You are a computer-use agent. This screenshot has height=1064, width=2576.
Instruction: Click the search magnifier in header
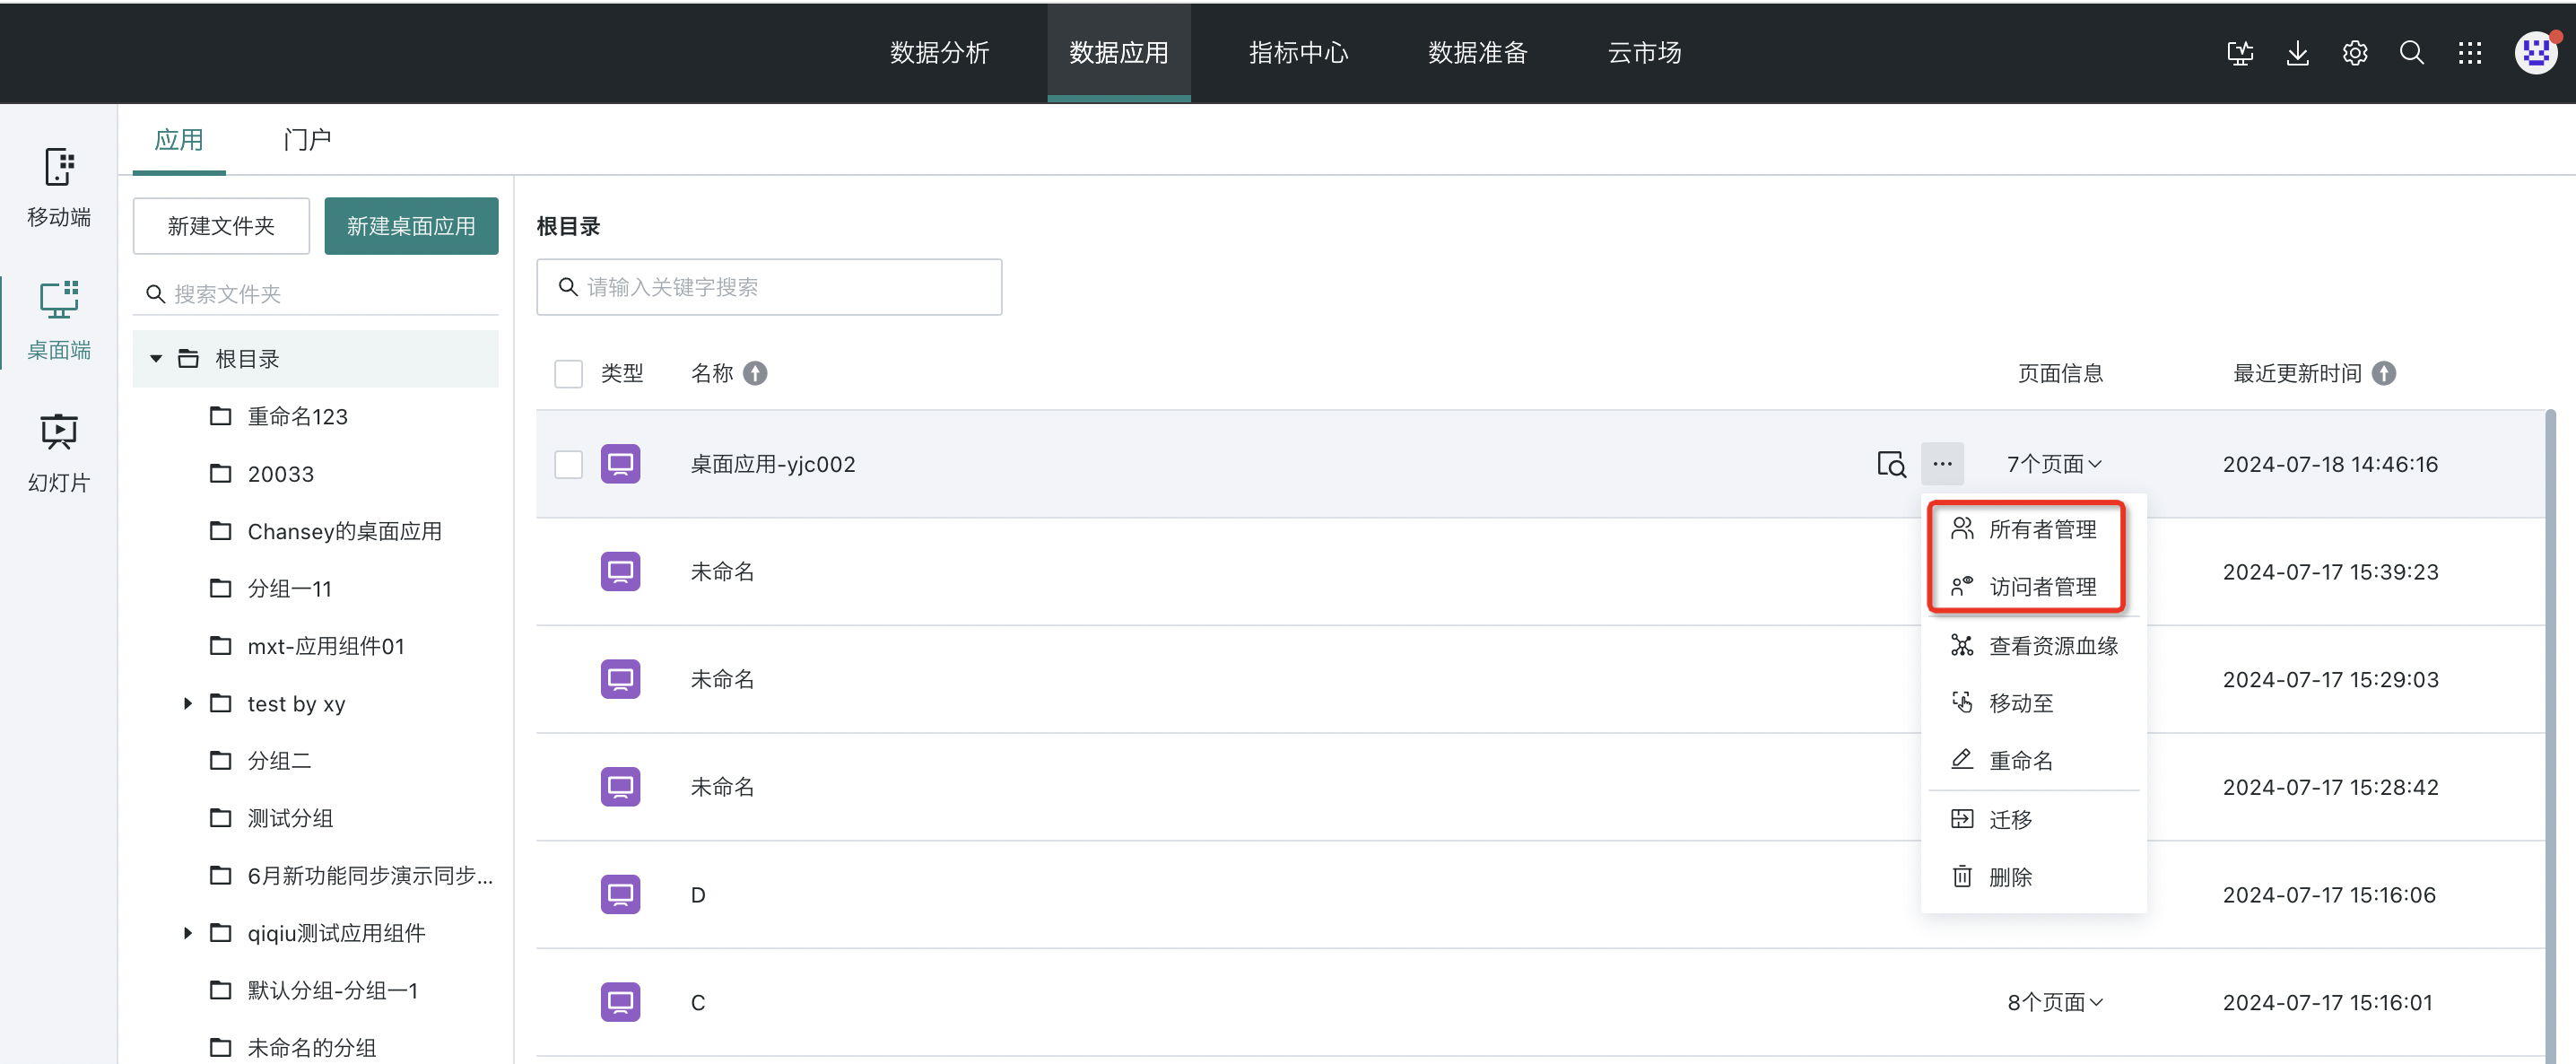pyautogui.click(x=2411, y=53)
